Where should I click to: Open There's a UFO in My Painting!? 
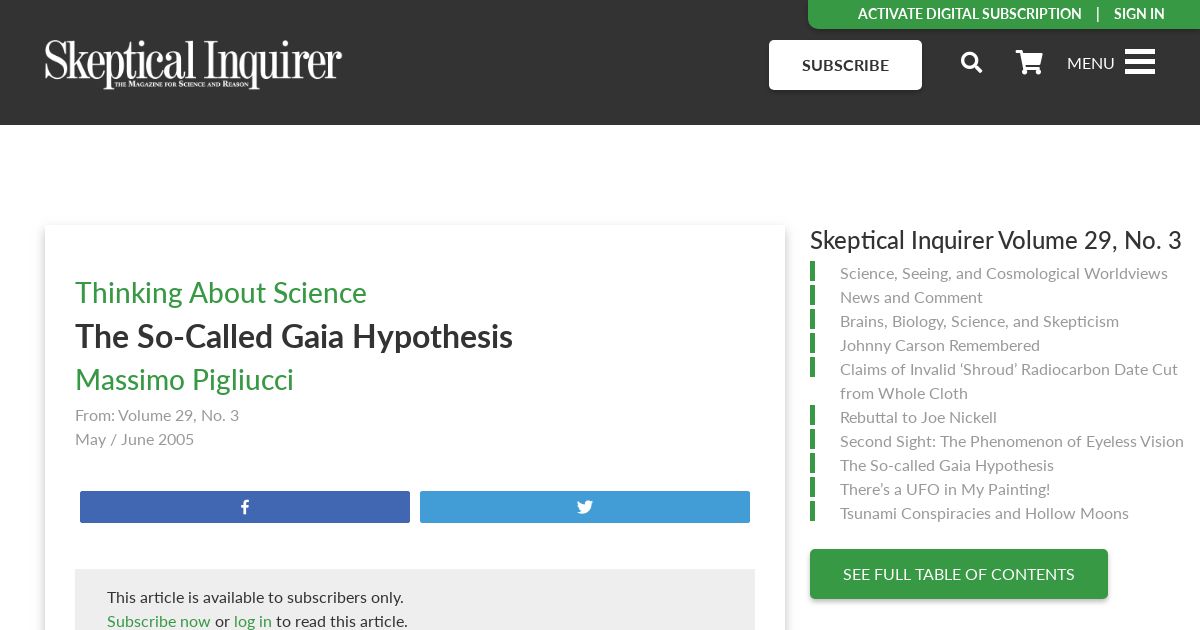(x=945, y=489)
